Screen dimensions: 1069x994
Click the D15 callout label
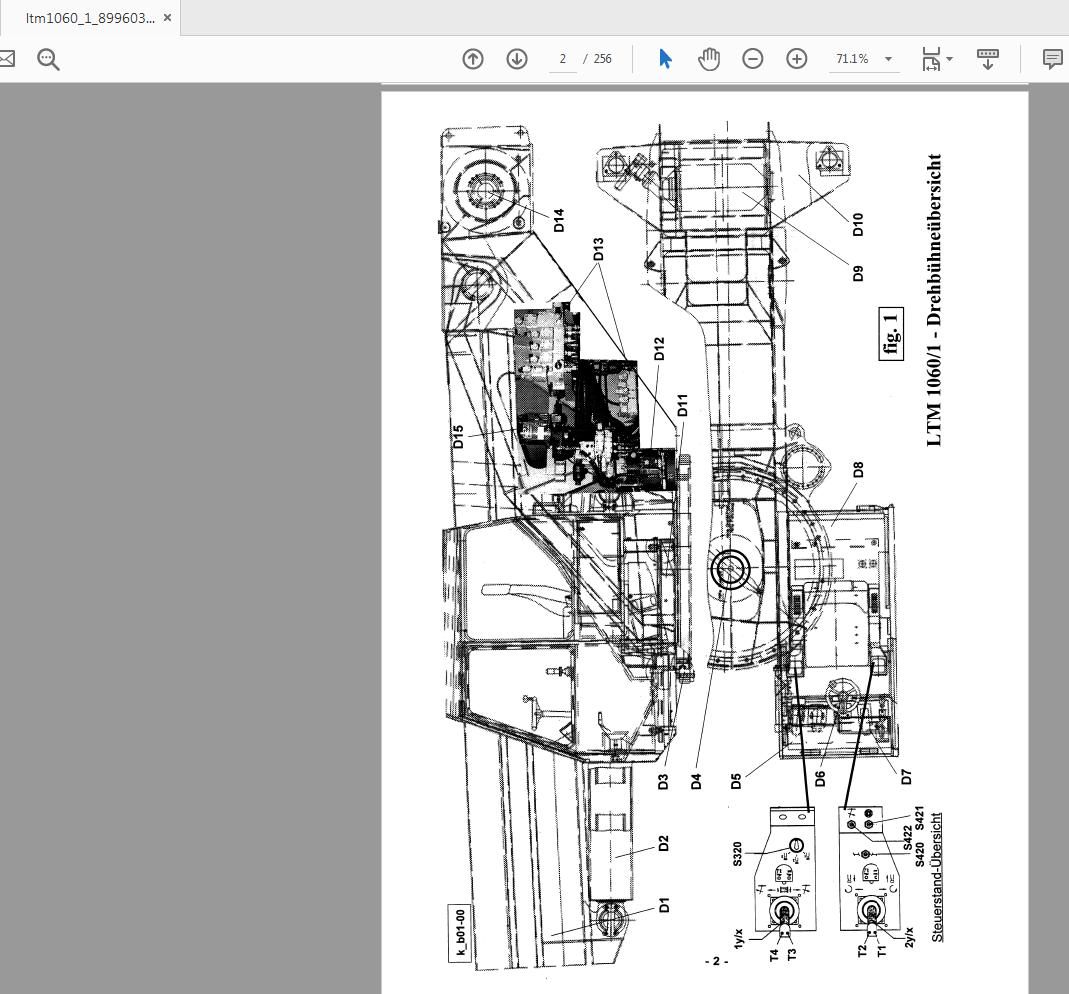[458, 436]
